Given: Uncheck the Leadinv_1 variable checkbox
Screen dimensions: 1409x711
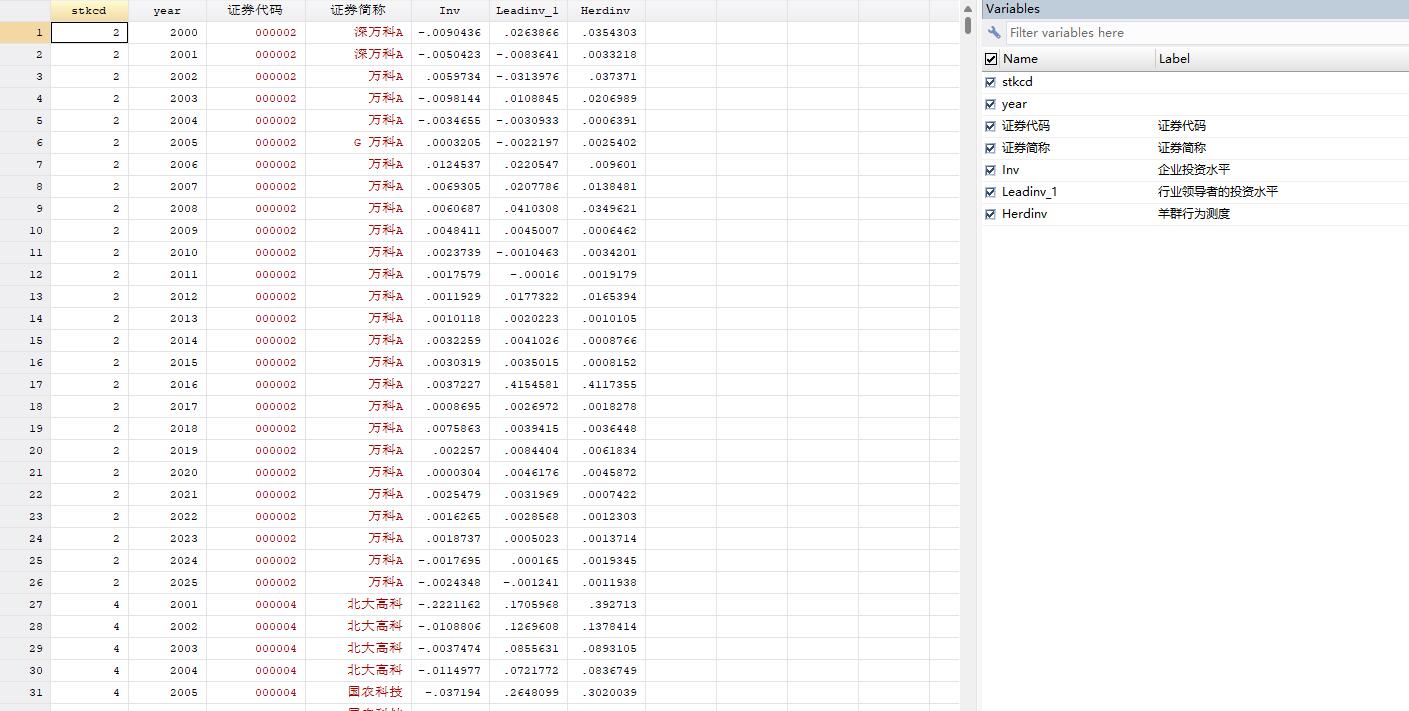Looking at the screenshot, I should click(991, 192).
